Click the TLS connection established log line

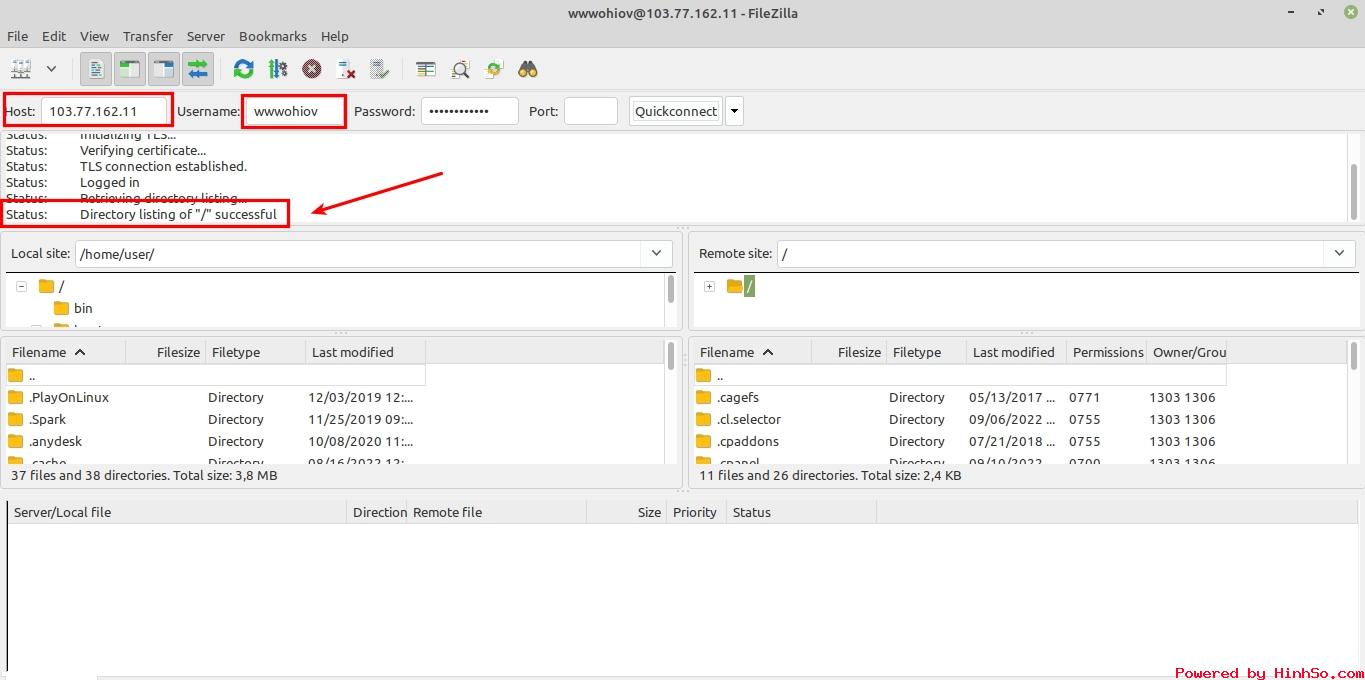[127, 166]
